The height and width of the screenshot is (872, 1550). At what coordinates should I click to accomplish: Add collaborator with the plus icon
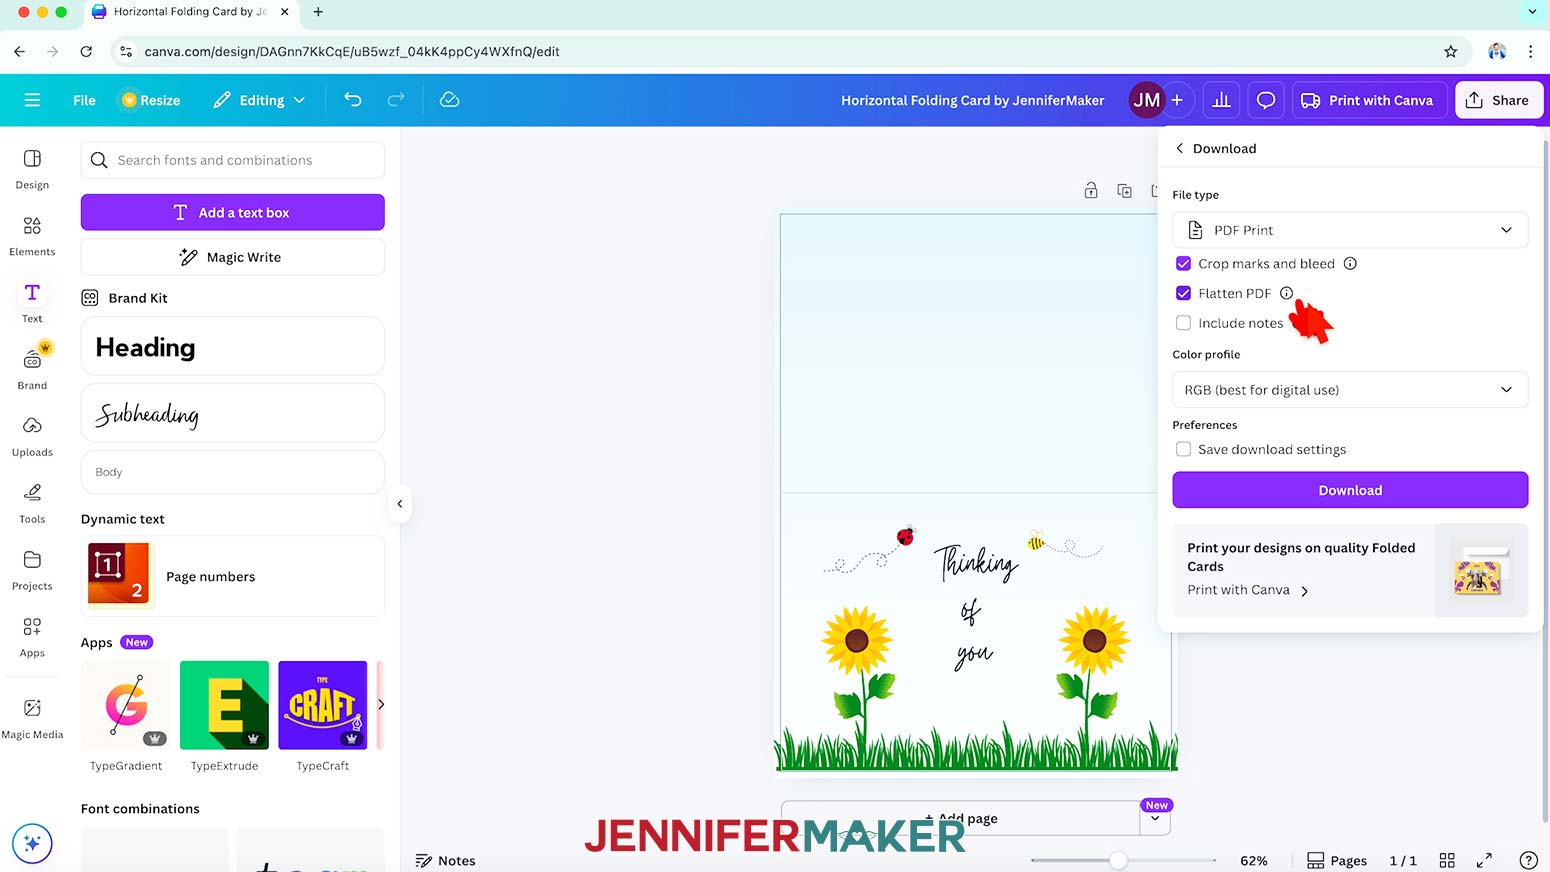tap(1177, 100)
